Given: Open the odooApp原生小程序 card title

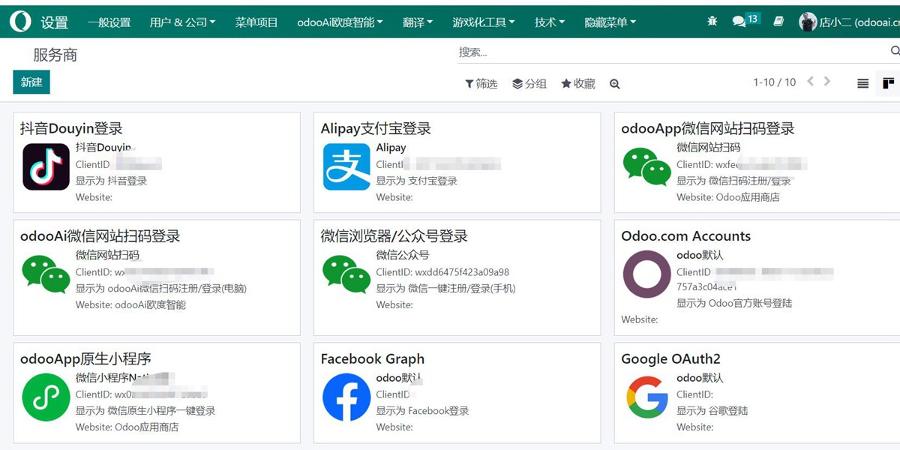Looking at the screenshot, I should (x=86, y=359).
